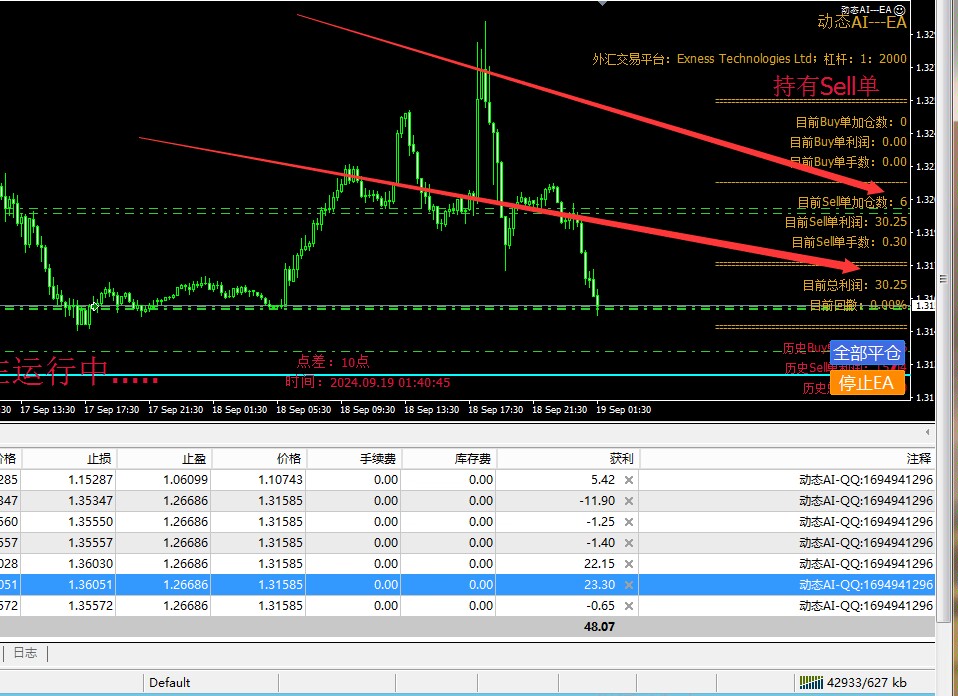Close the order with 22.15 profit
The width and height of the screenshot is (958, 696).
pyautogui.click(x=628, y=564)
